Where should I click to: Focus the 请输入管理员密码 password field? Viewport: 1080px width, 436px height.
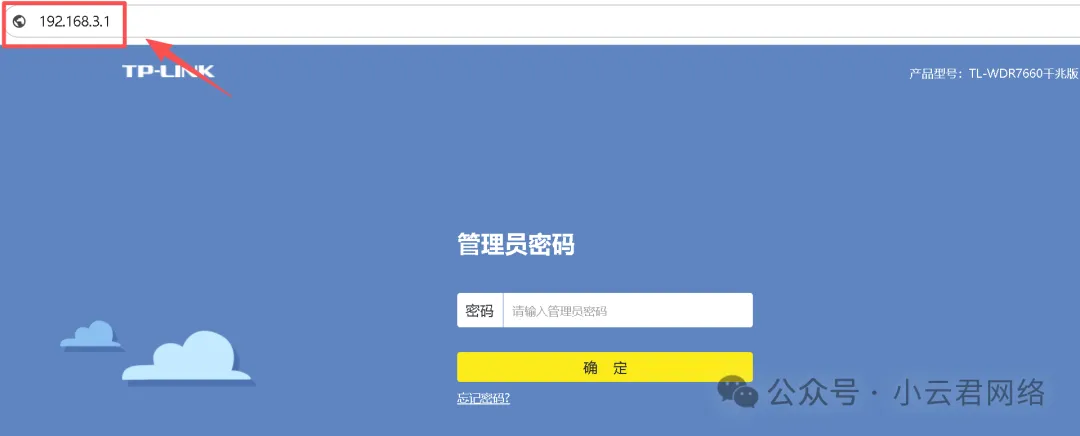[627, 311]
